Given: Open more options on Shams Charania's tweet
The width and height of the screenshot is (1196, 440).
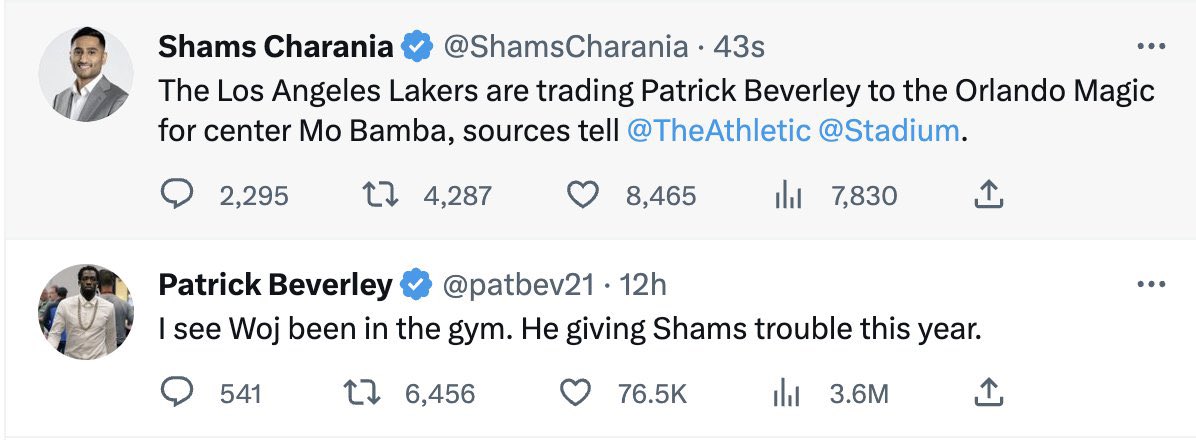Looking at the screenshot, I should (x=1151, y=47).
